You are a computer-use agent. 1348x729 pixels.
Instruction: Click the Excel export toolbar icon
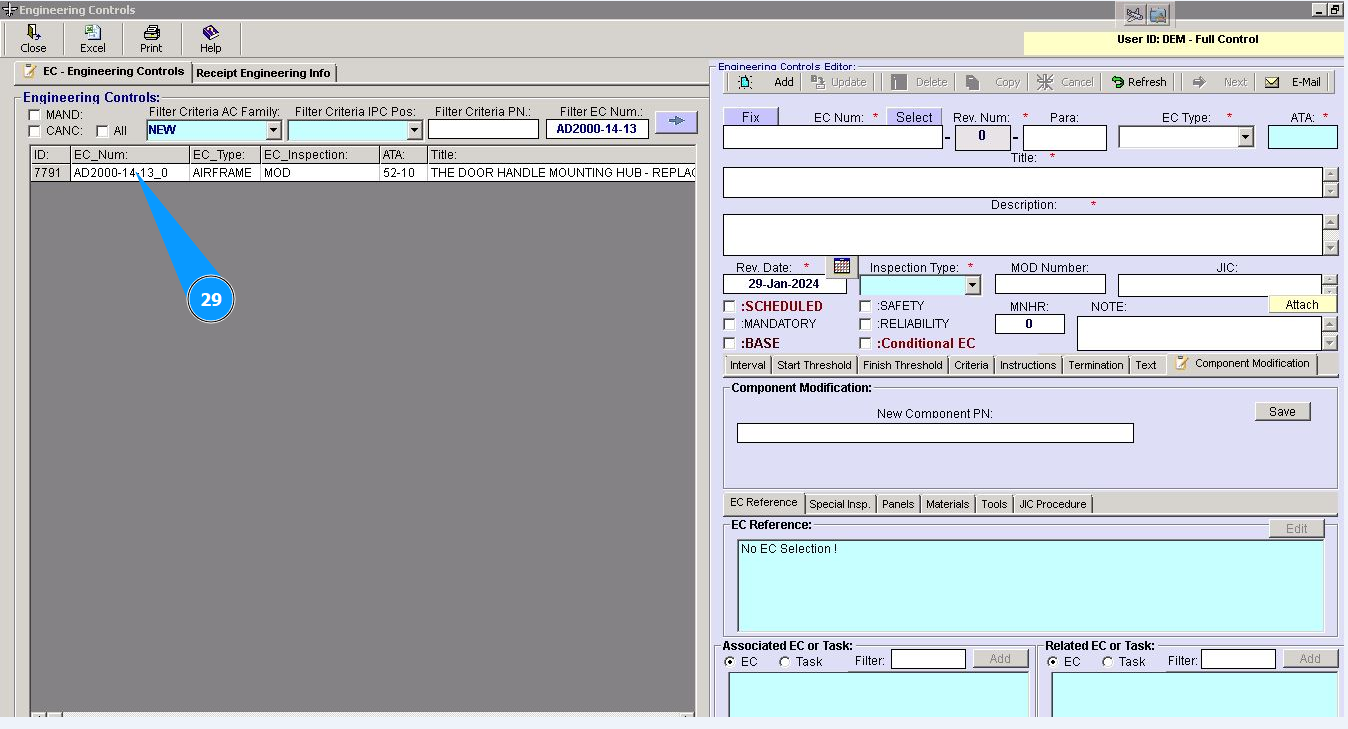tap(92, 33)
